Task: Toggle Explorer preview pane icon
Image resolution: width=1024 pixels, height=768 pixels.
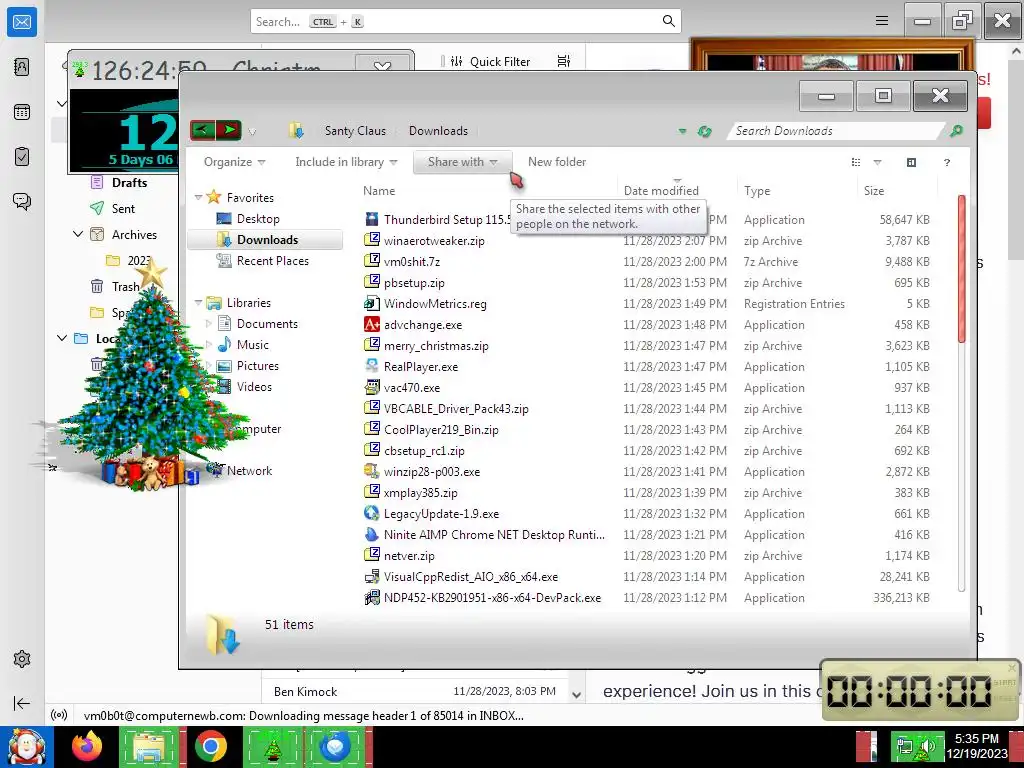Action: click(x=911, y=162)
